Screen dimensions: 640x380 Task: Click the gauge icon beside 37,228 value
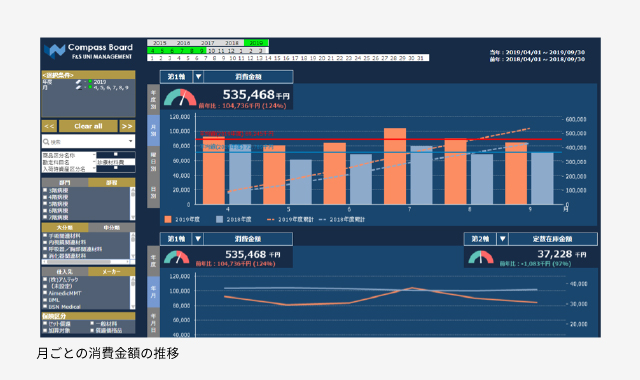pos(481,258)
